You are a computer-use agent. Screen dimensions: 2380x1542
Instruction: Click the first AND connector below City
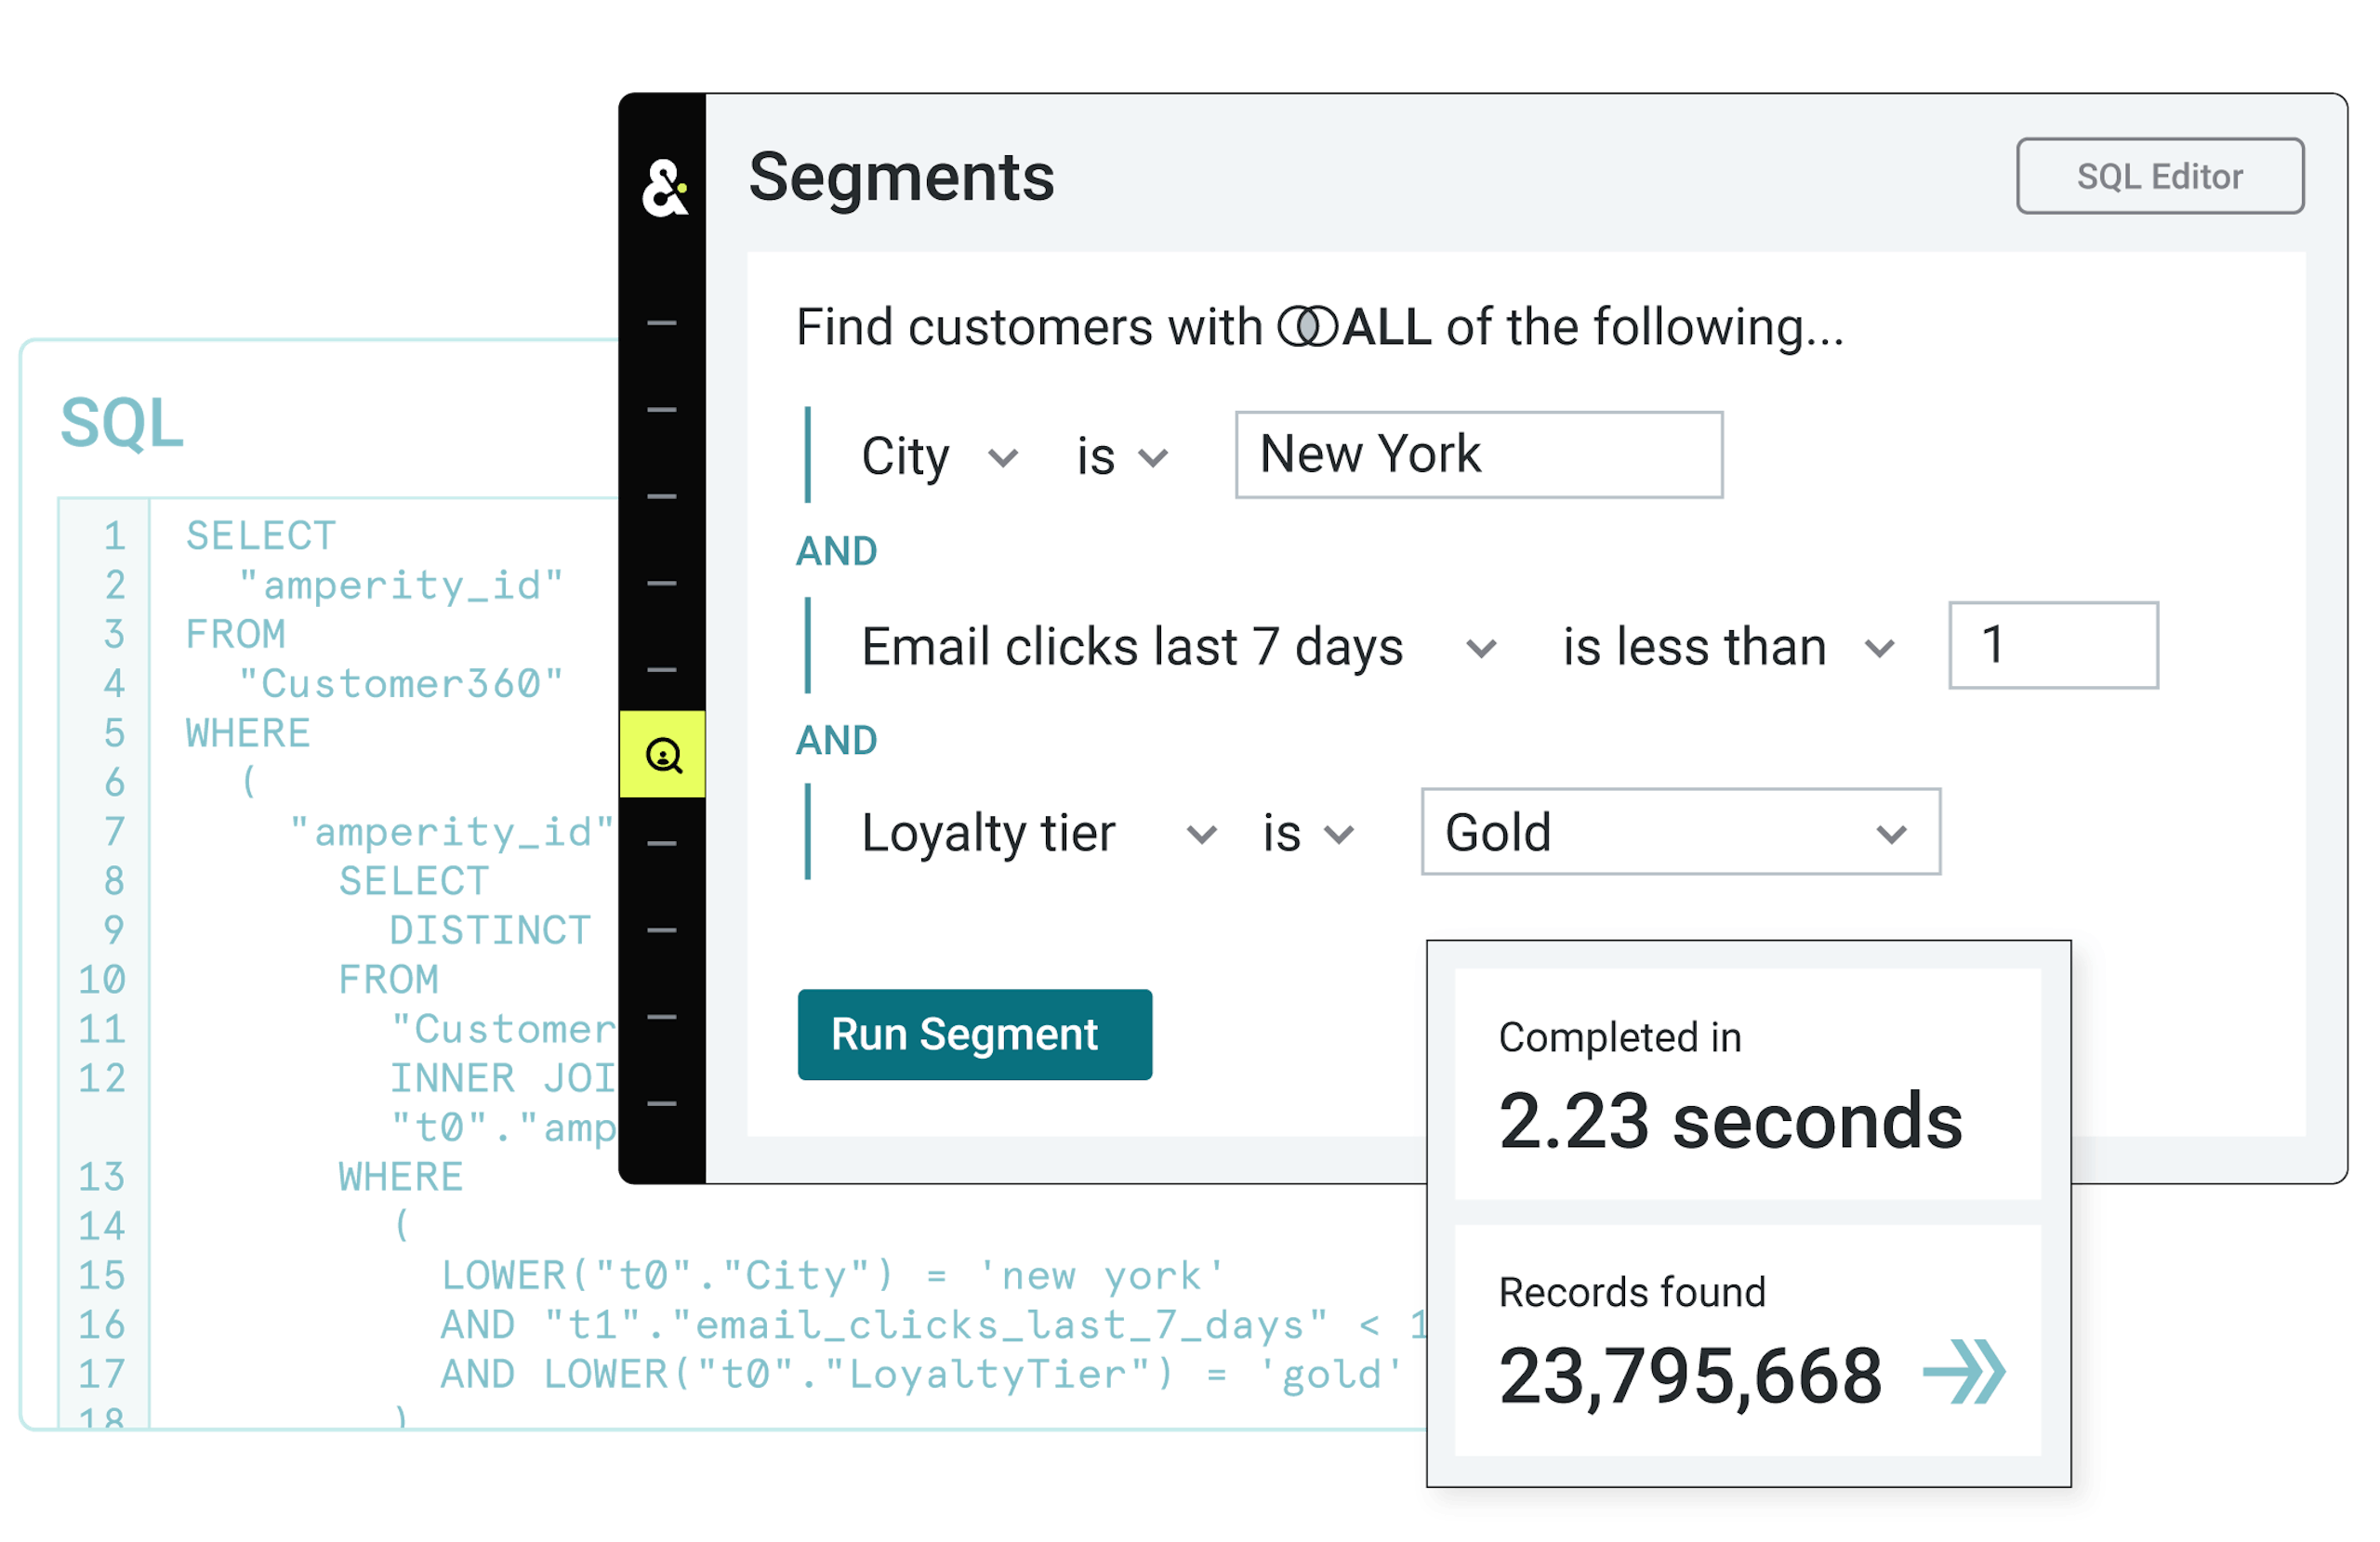[836, 551]
